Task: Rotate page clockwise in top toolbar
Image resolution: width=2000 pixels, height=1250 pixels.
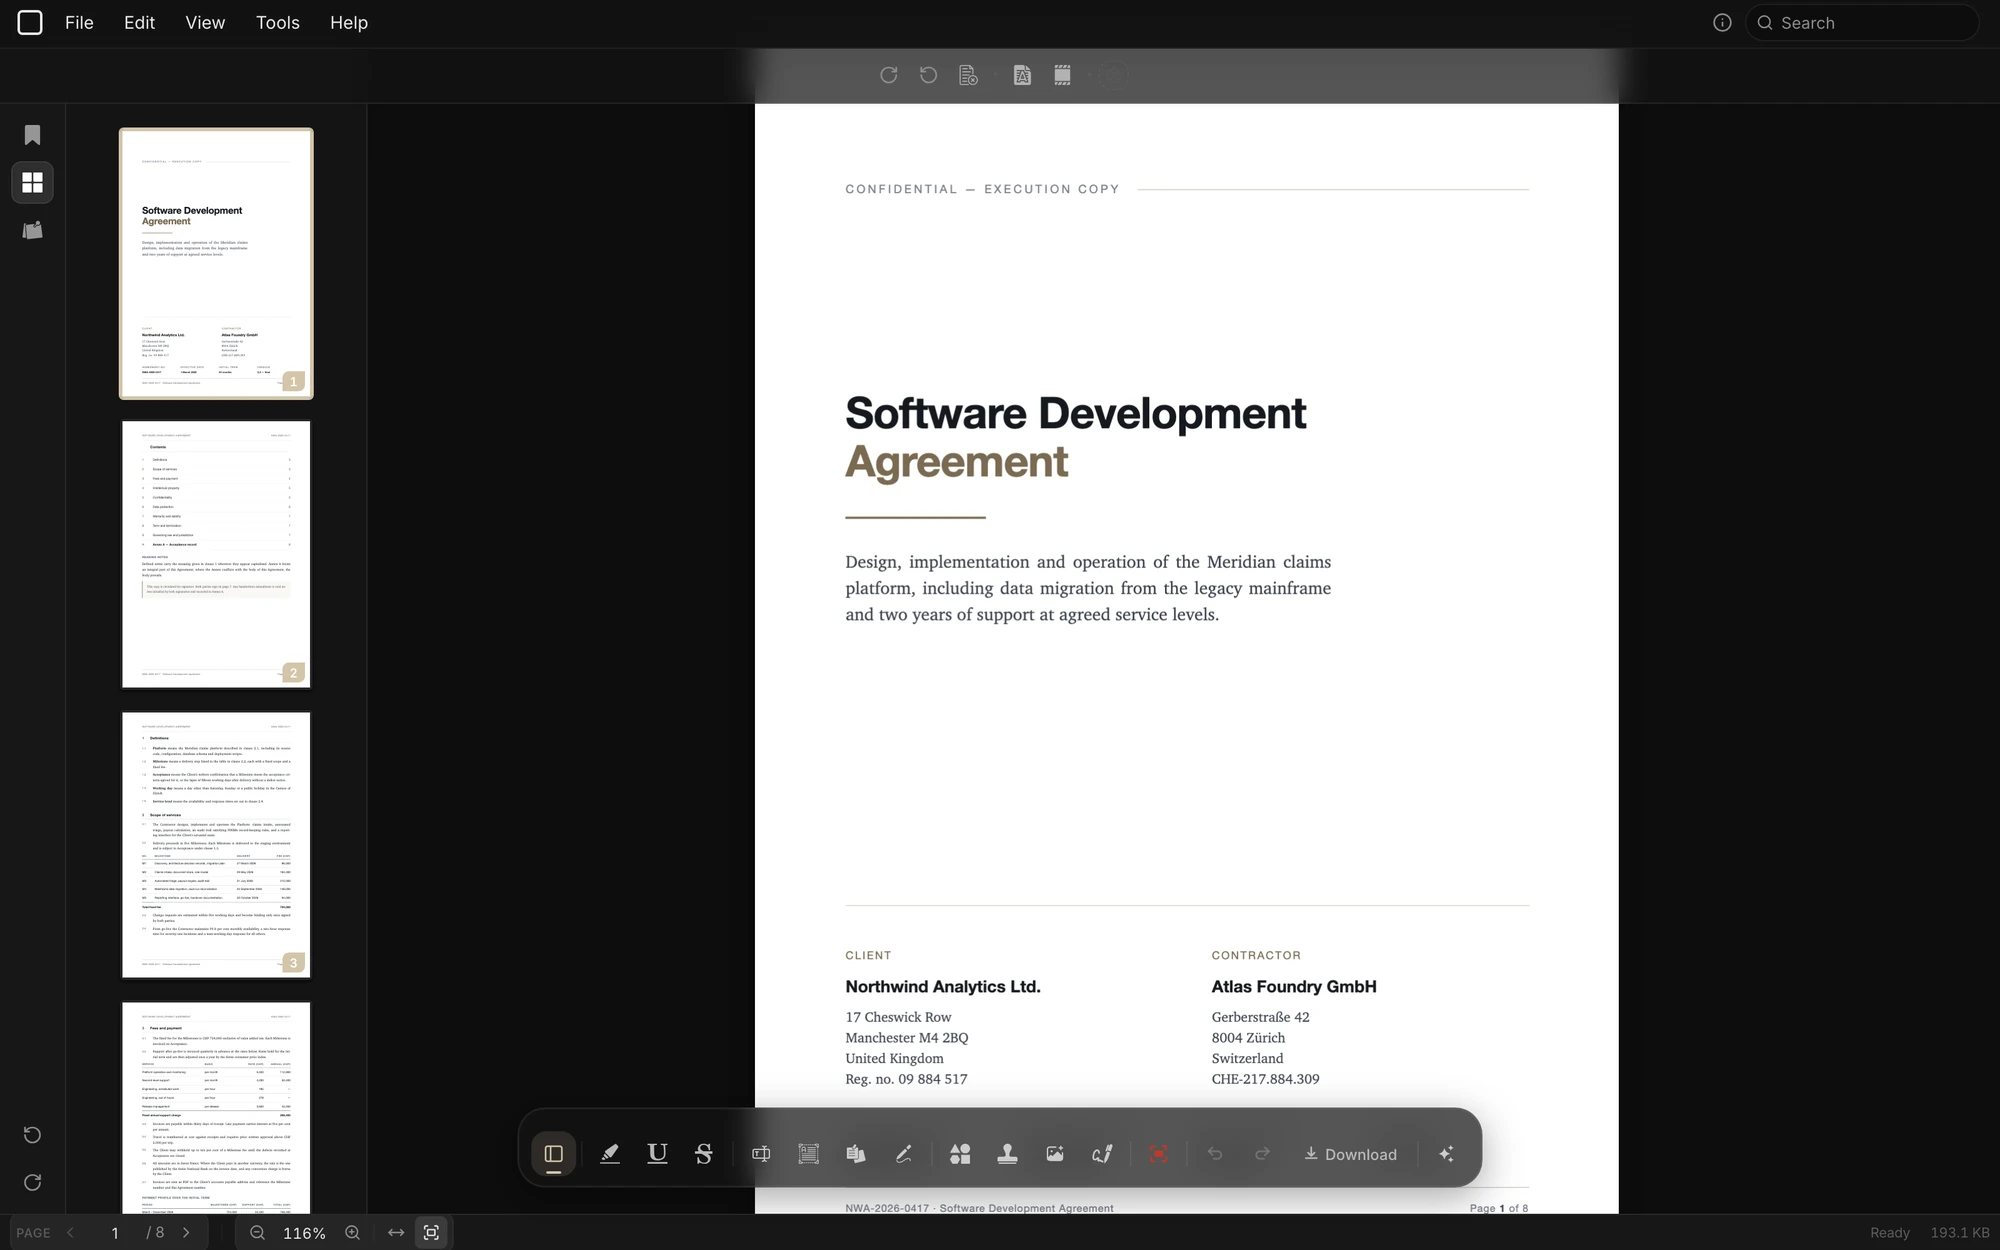Action: pyautogui.click(x=888, y=75)
